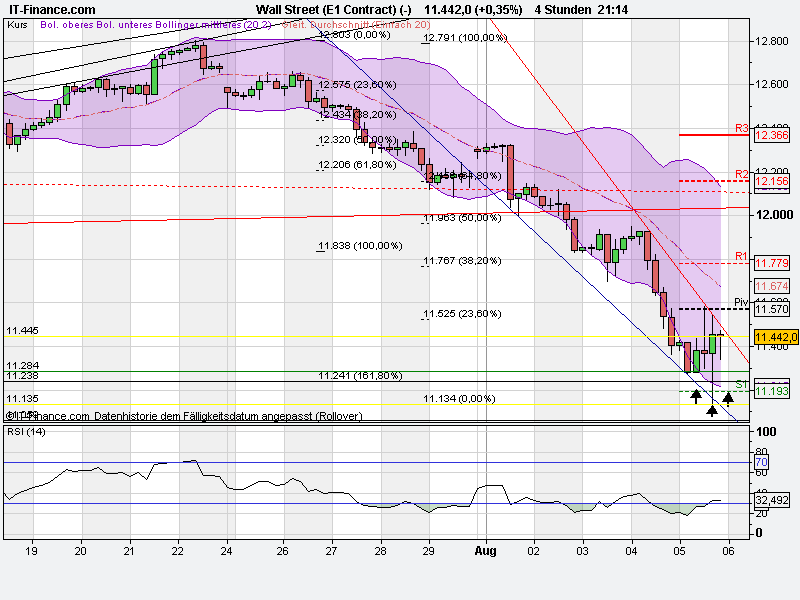Click Fibonacci label 11.525 (23,60%)
Image resolution: width=800 pixels, height=600 pixels.
[462, 314]
